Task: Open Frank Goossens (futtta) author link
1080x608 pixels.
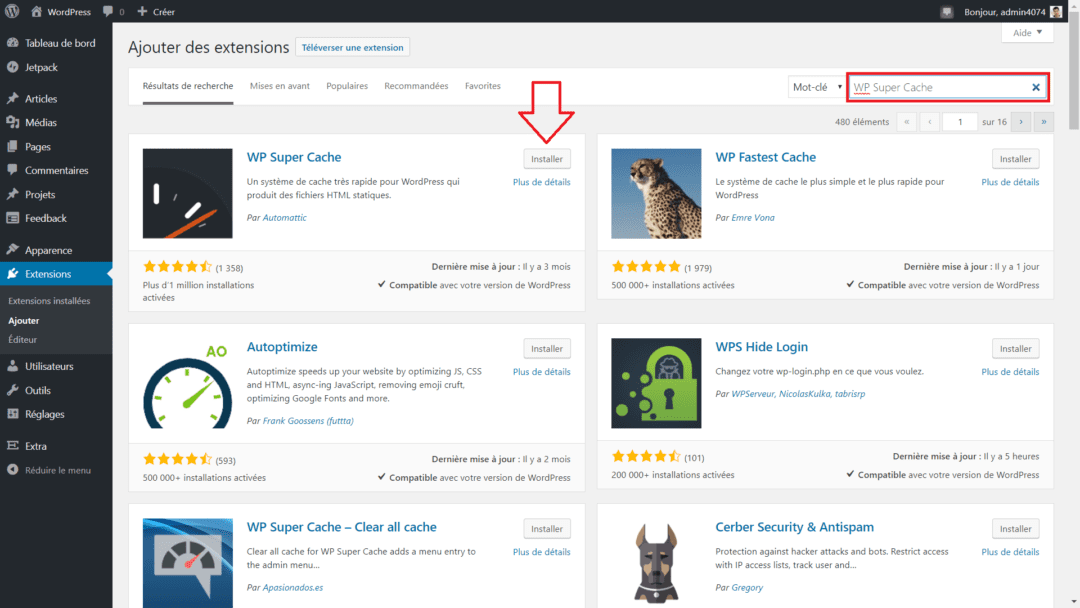Action: point(308,421)
